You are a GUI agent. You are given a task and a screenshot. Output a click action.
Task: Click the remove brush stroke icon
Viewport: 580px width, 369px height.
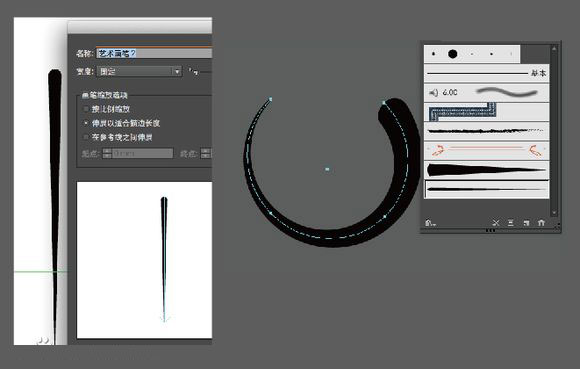tap(496, 223)
